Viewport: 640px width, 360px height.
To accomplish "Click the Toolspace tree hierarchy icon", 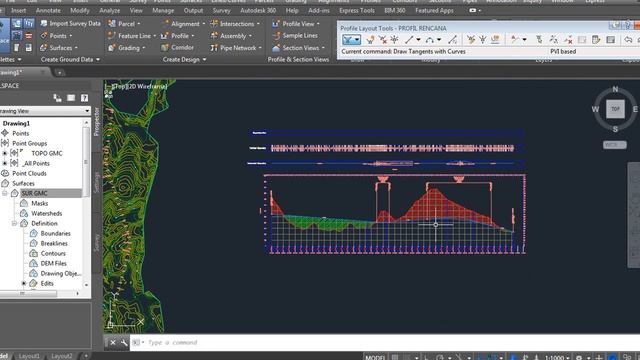I will pos(57,98).
